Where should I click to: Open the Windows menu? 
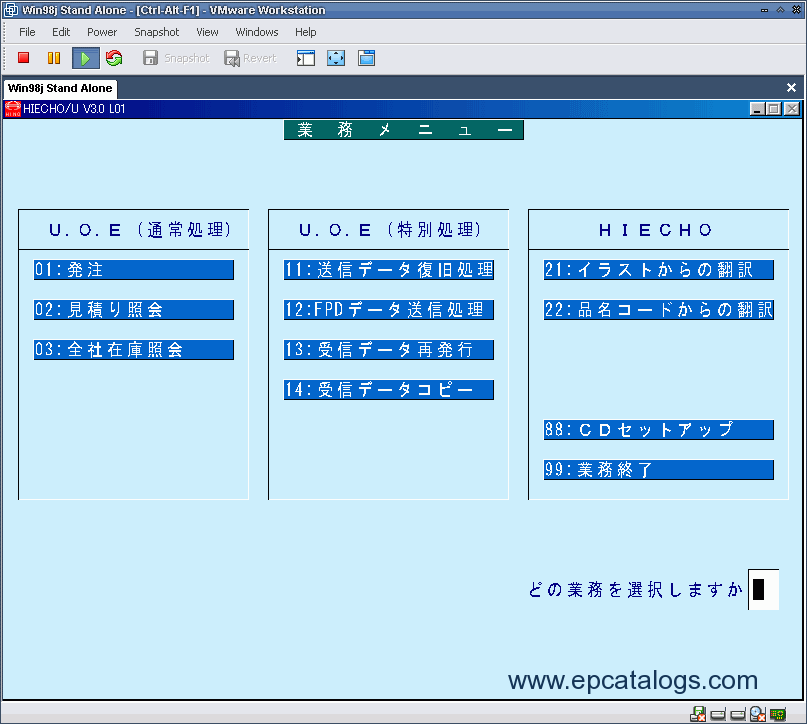pos(257,32)
